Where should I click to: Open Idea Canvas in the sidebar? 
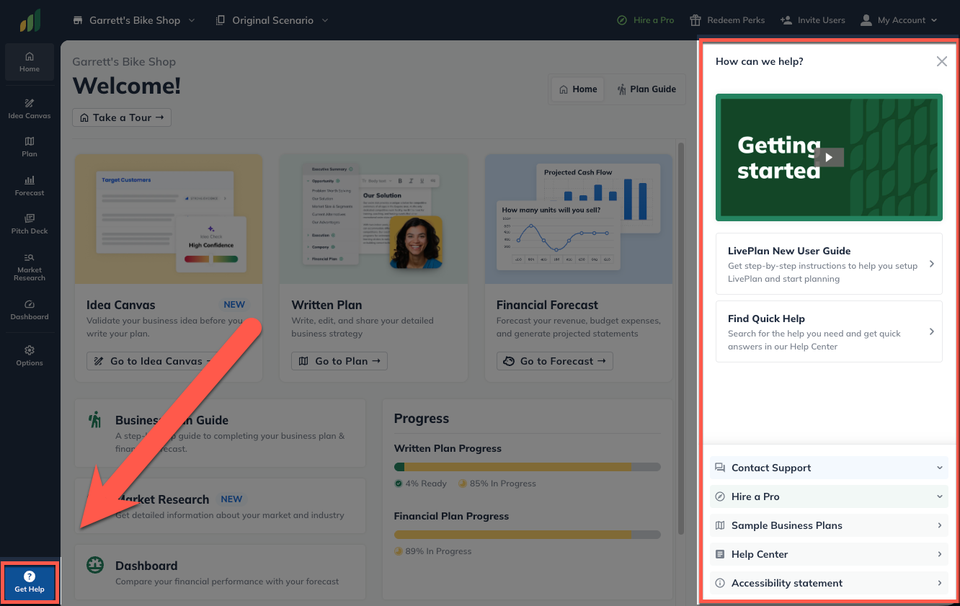point(29,108)
